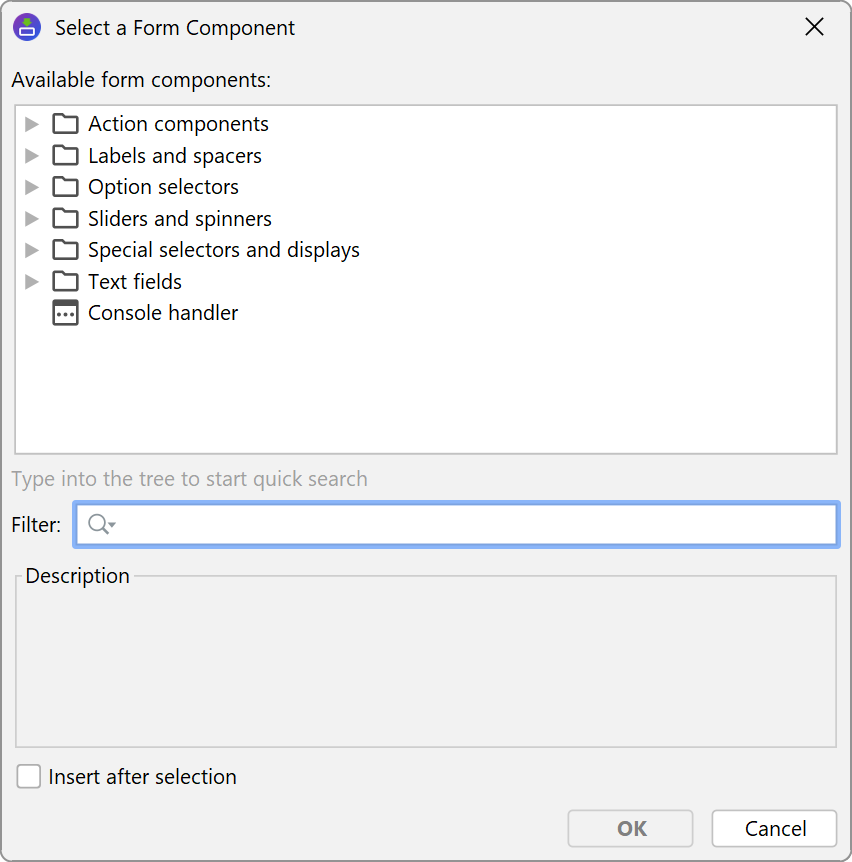Viewport: 852px width, 862px height.
Task: Click the Option selectors folder icon
Action: [65, 187]
